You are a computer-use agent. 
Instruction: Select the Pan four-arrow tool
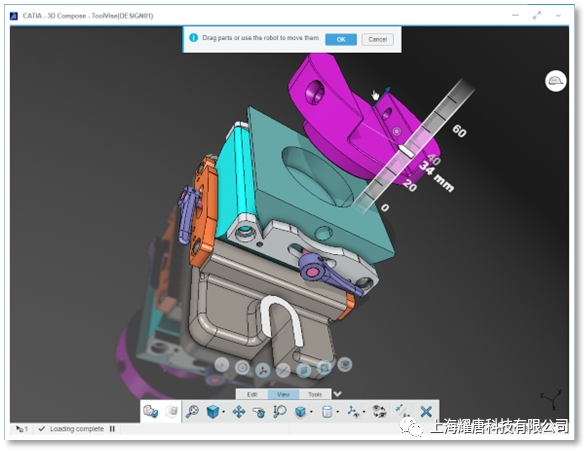click(x=239, y=412)
